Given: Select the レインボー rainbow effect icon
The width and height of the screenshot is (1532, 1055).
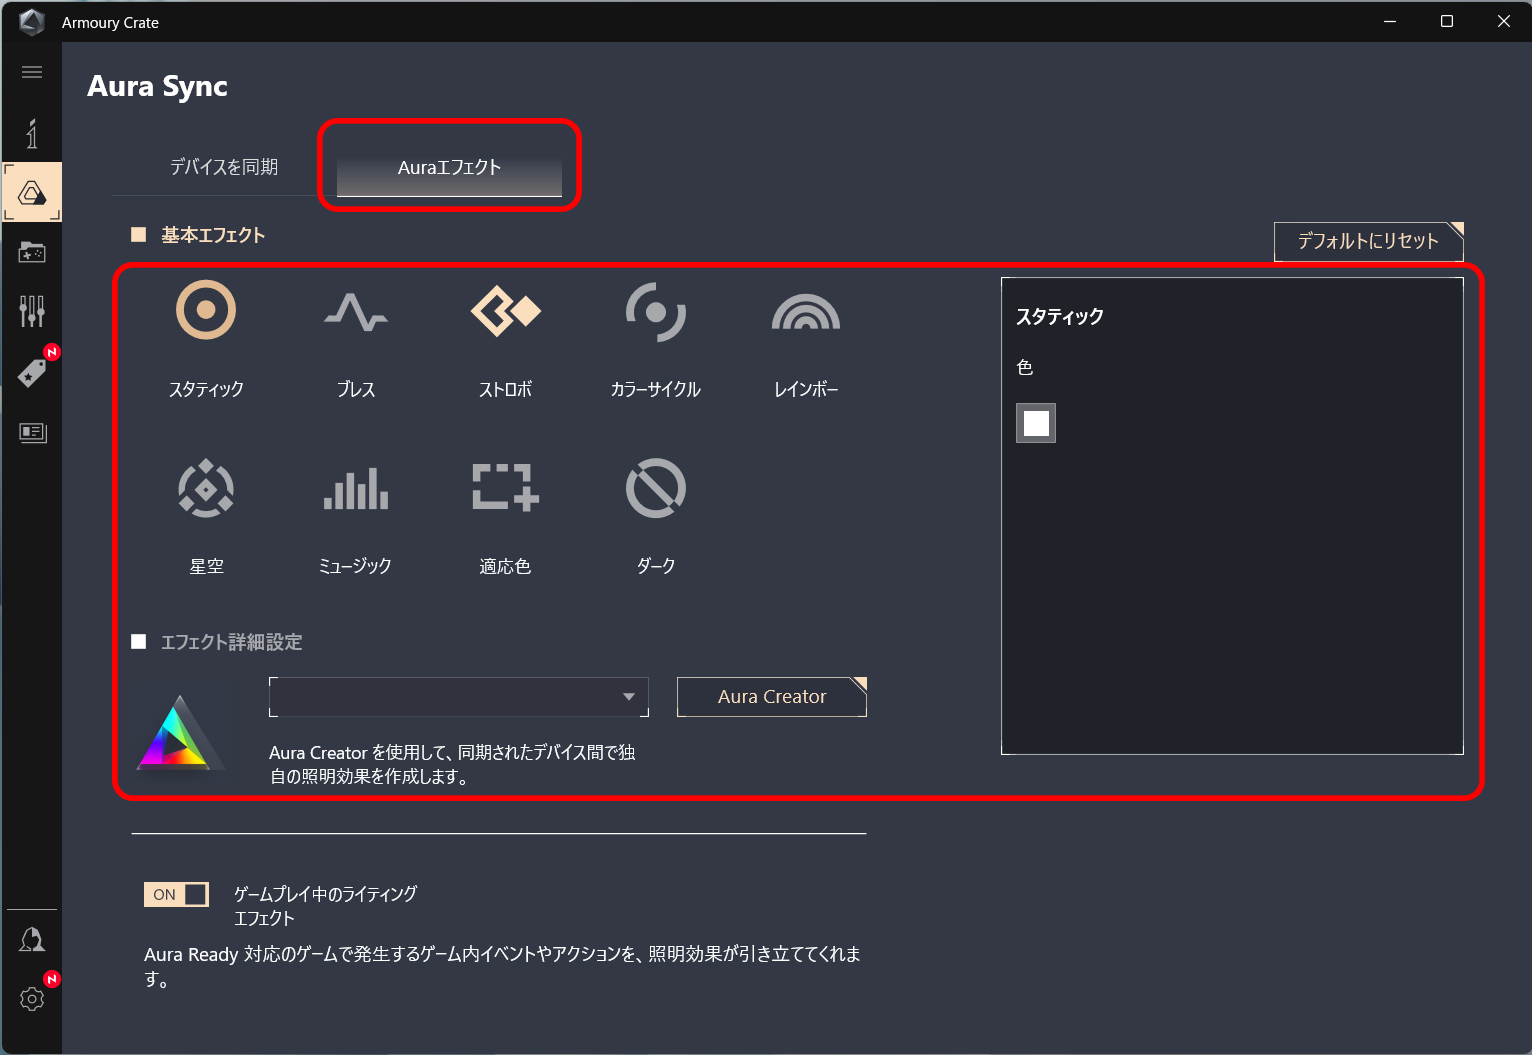Looking at the screenshot, I should pos(806,312).
